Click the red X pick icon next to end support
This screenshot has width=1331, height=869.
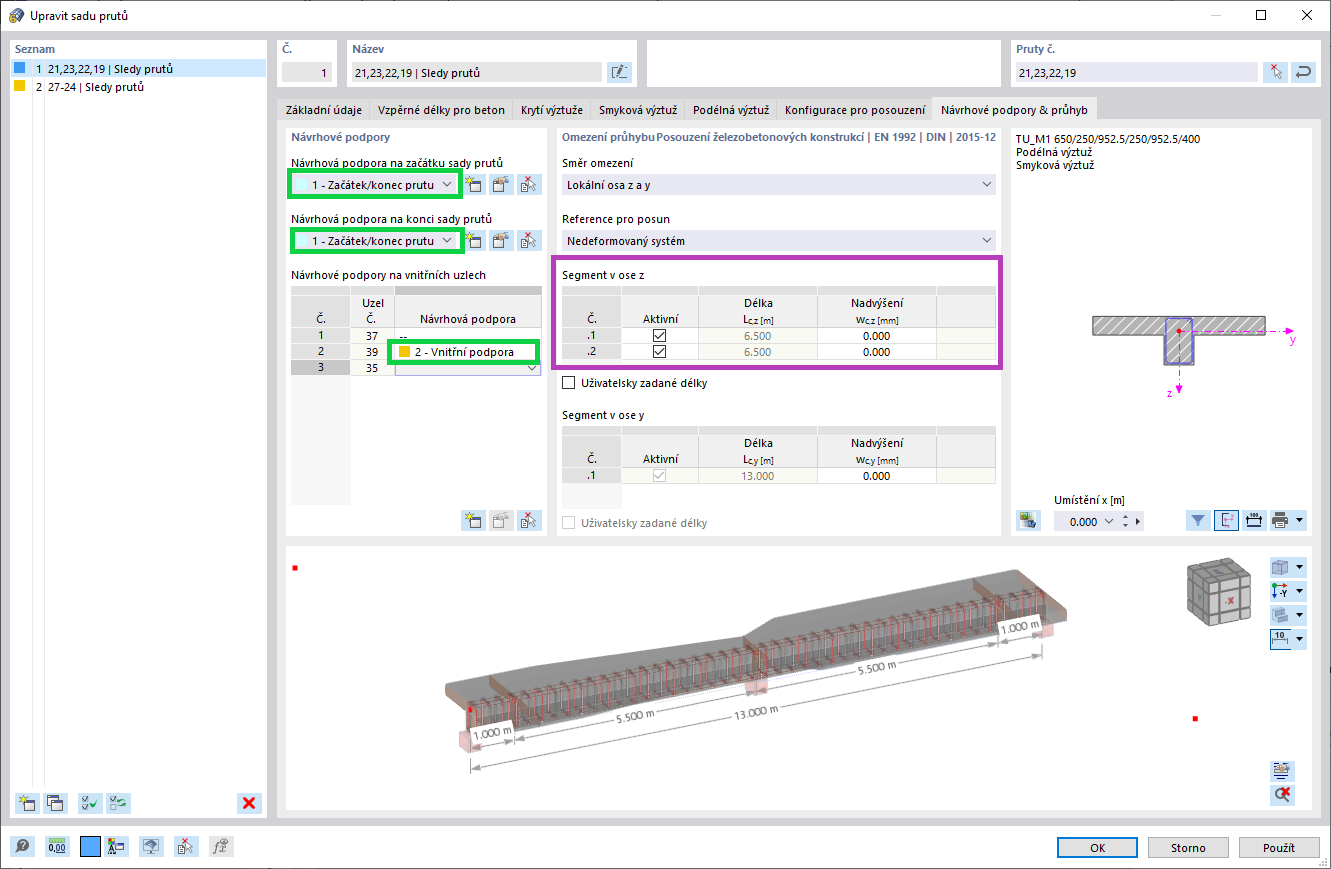pyautogui.click(x=529, y=240)
